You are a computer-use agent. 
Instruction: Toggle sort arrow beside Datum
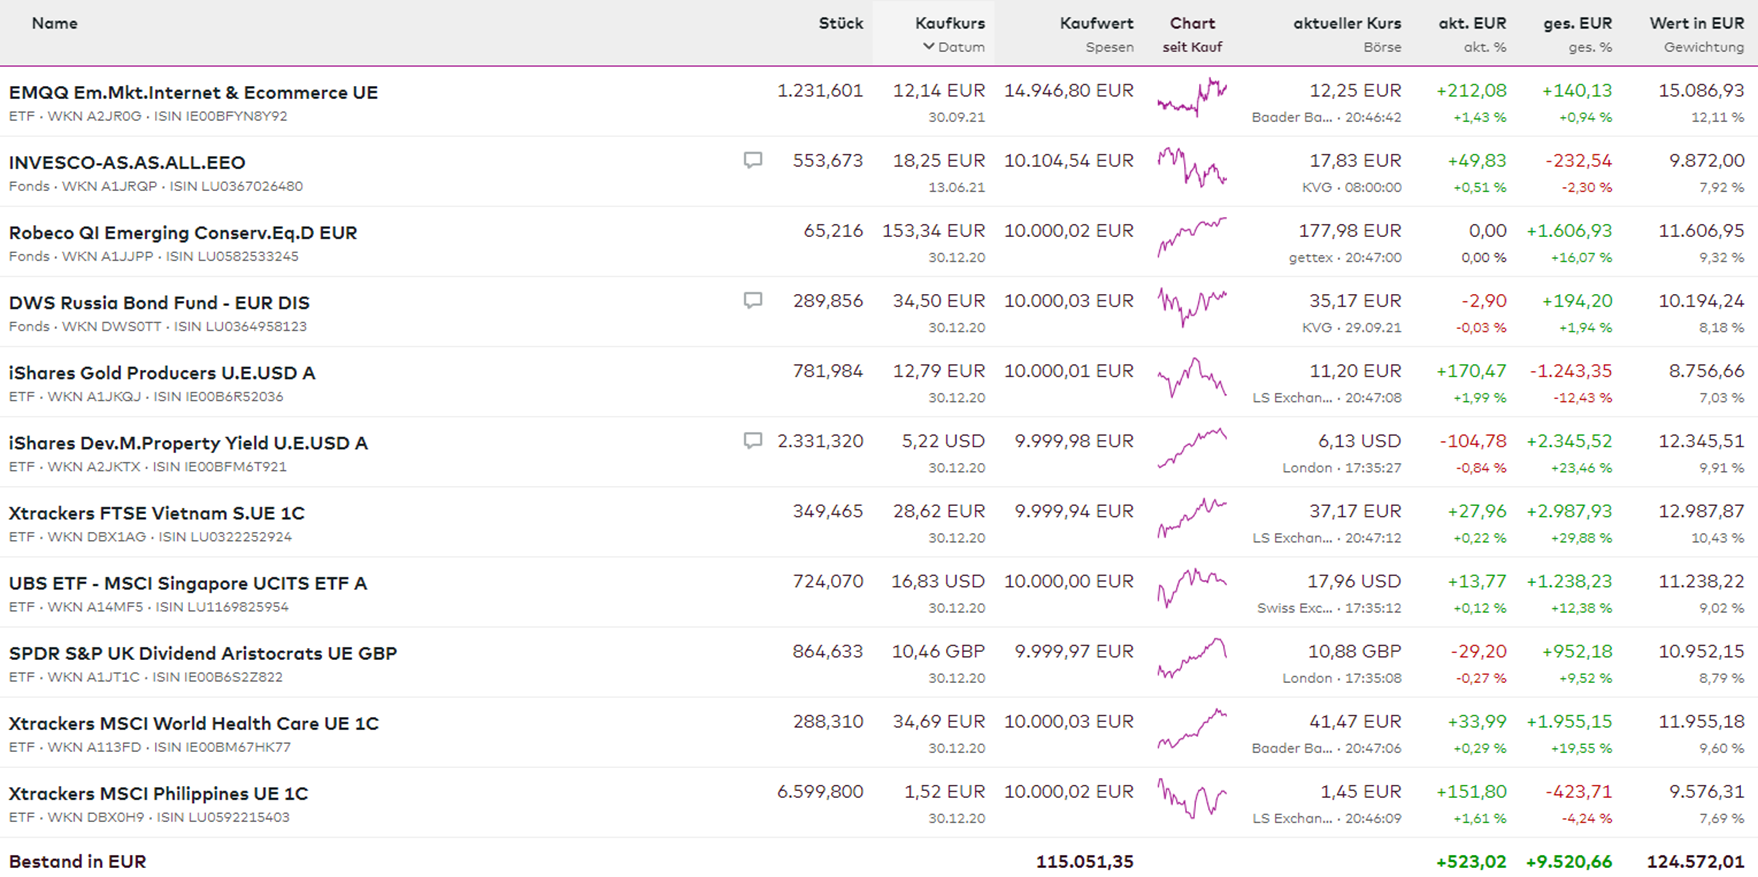tap(929, 47)
